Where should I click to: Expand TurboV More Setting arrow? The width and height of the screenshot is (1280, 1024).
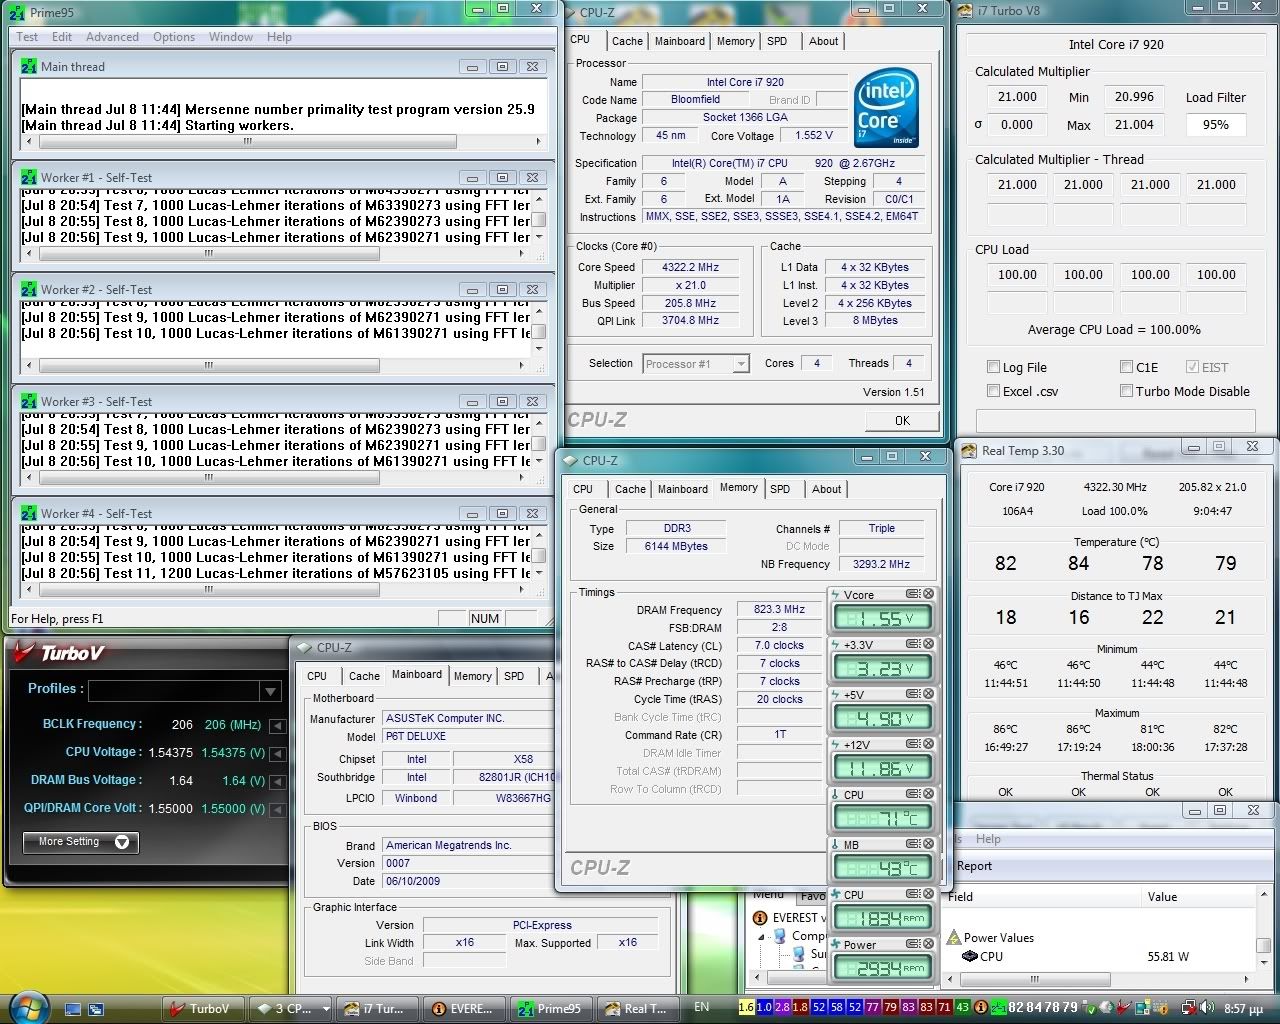point(122,842)
